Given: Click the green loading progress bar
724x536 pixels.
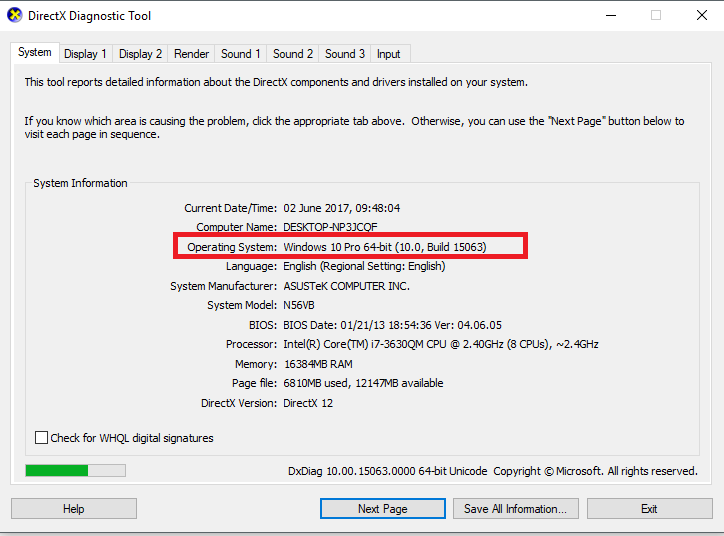Looking at the screenshot, I should pos(75,470).
